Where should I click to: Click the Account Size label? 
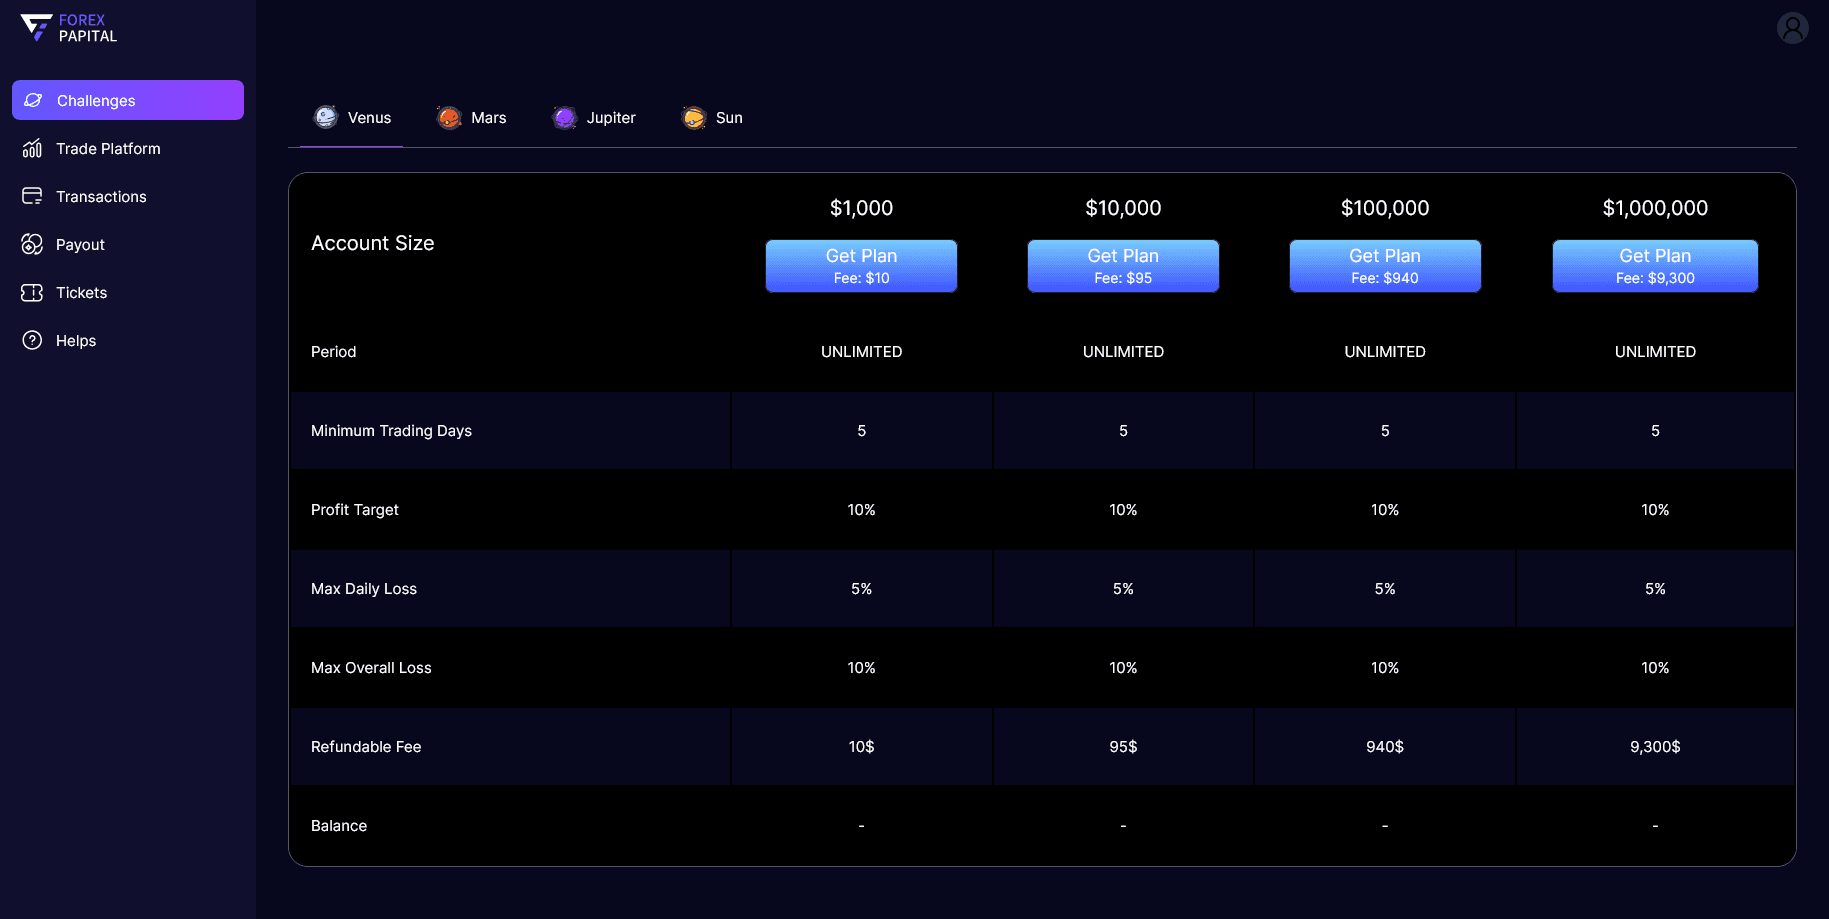click(x=372, y=243)
